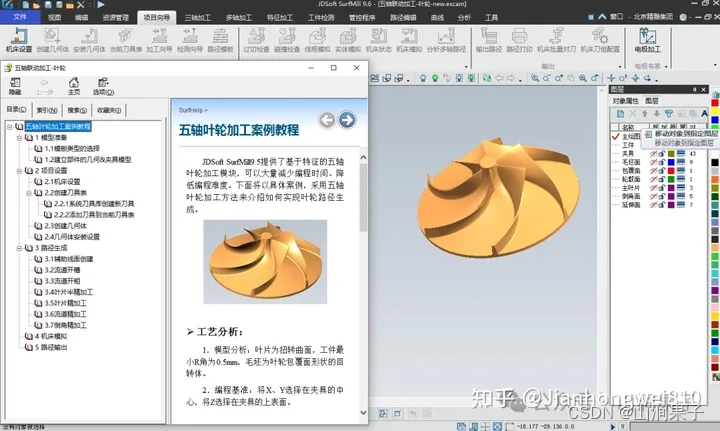Open the 三轴加工 ribbon tab

pyautogui.click(x=197, y=17)
